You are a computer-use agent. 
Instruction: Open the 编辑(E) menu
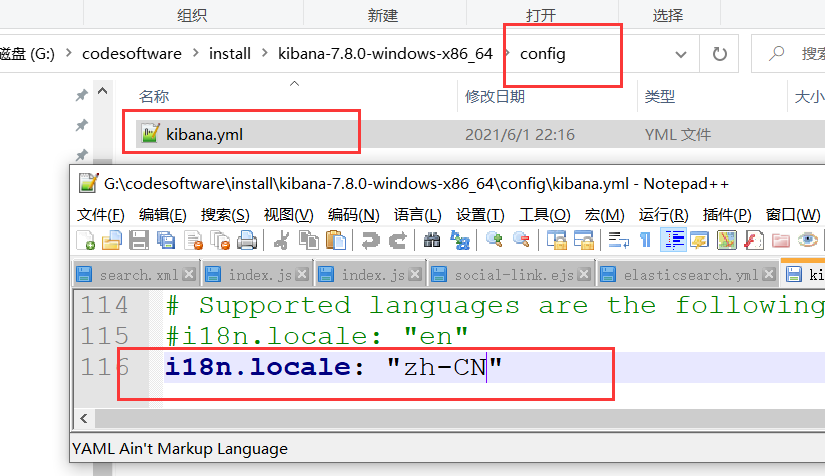(x=163, y=215)
